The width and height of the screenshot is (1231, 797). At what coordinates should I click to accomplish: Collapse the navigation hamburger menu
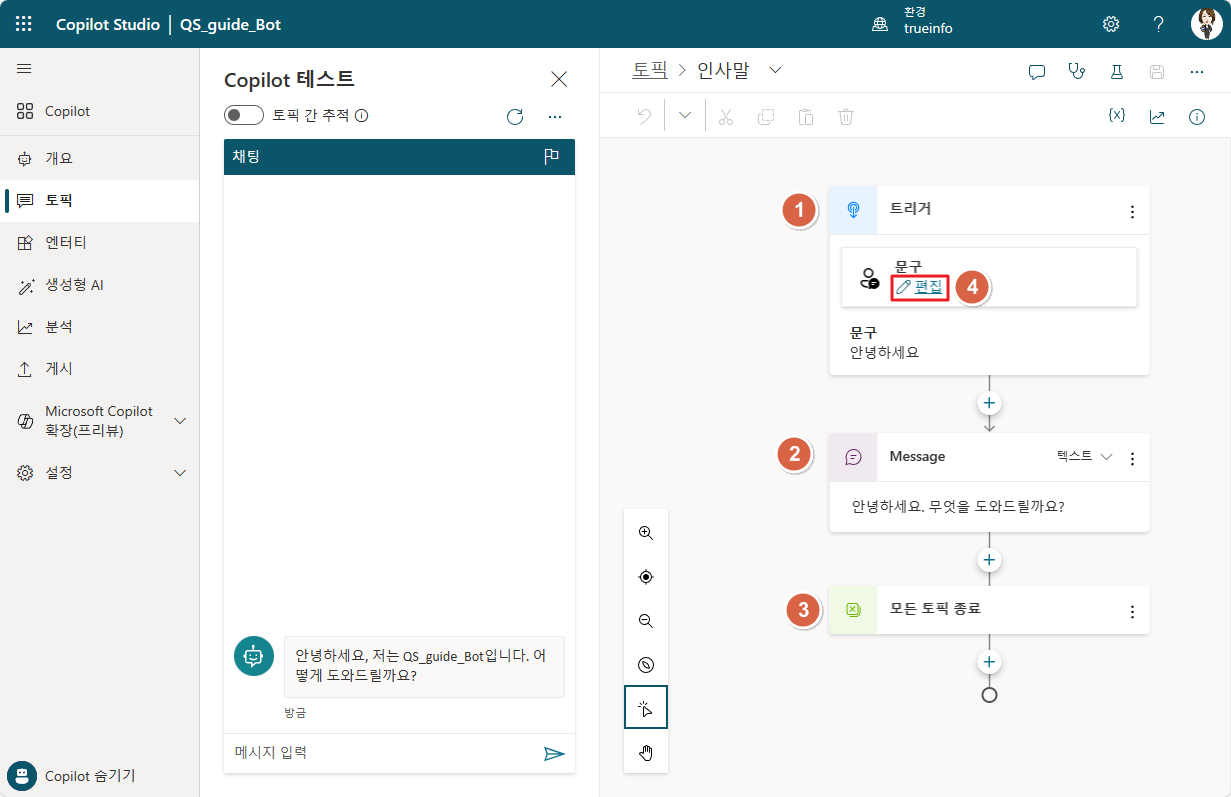pyautogui.click(x=24, y=69)
